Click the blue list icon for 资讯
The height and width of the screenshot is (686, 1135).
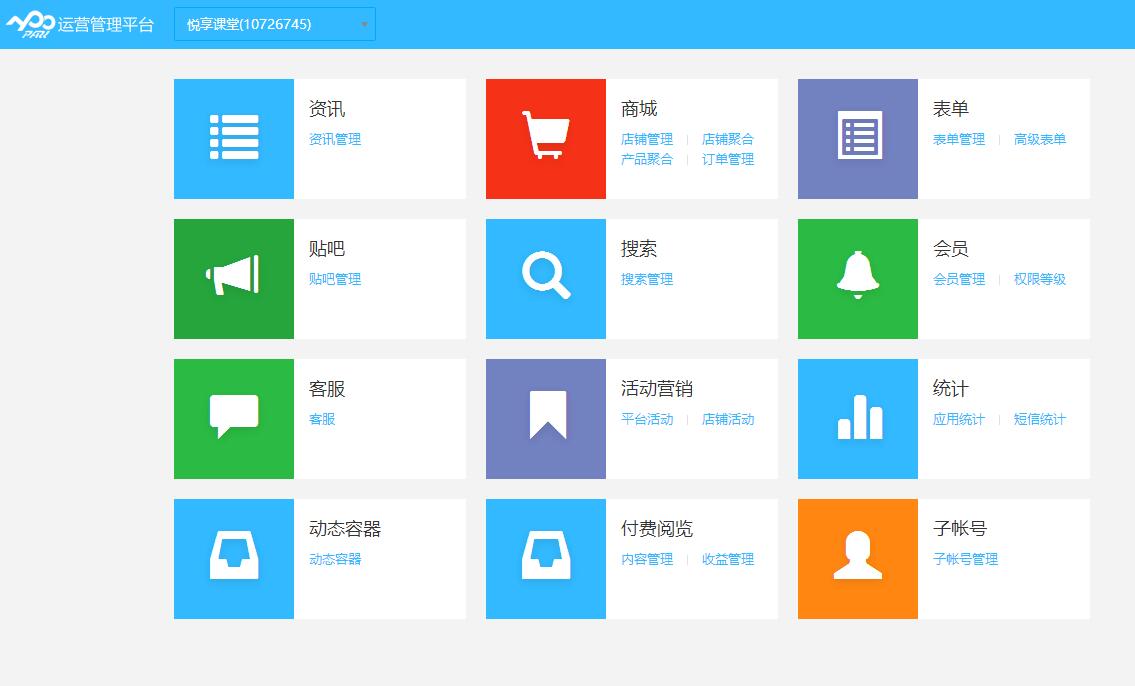pyautogui.click(x=234, y=138)
